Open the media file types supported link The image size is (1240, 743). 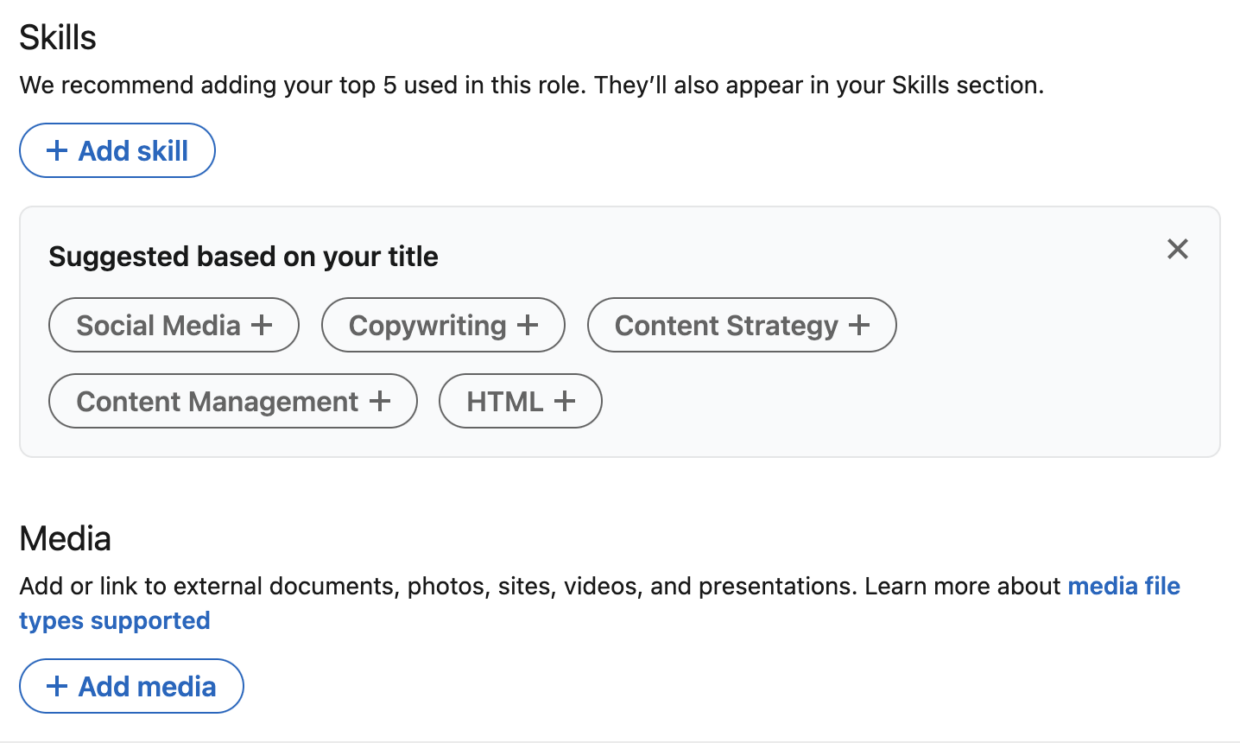click(1124, 586)
